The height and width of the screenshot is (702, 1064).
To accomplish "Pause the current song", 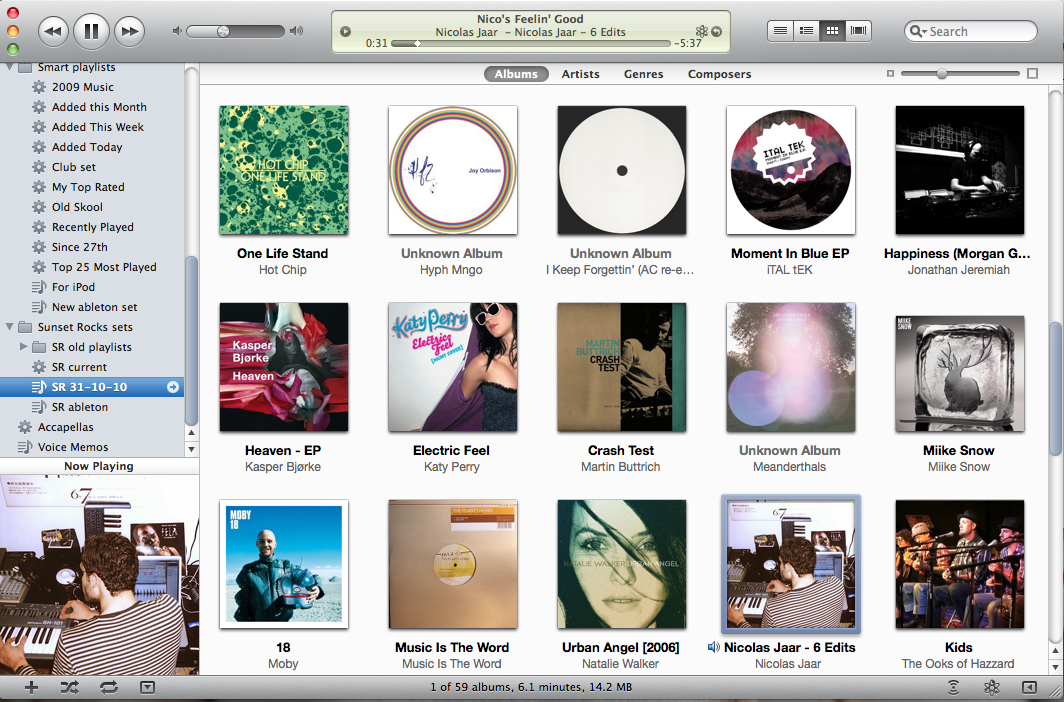I will tap(92, 31).
